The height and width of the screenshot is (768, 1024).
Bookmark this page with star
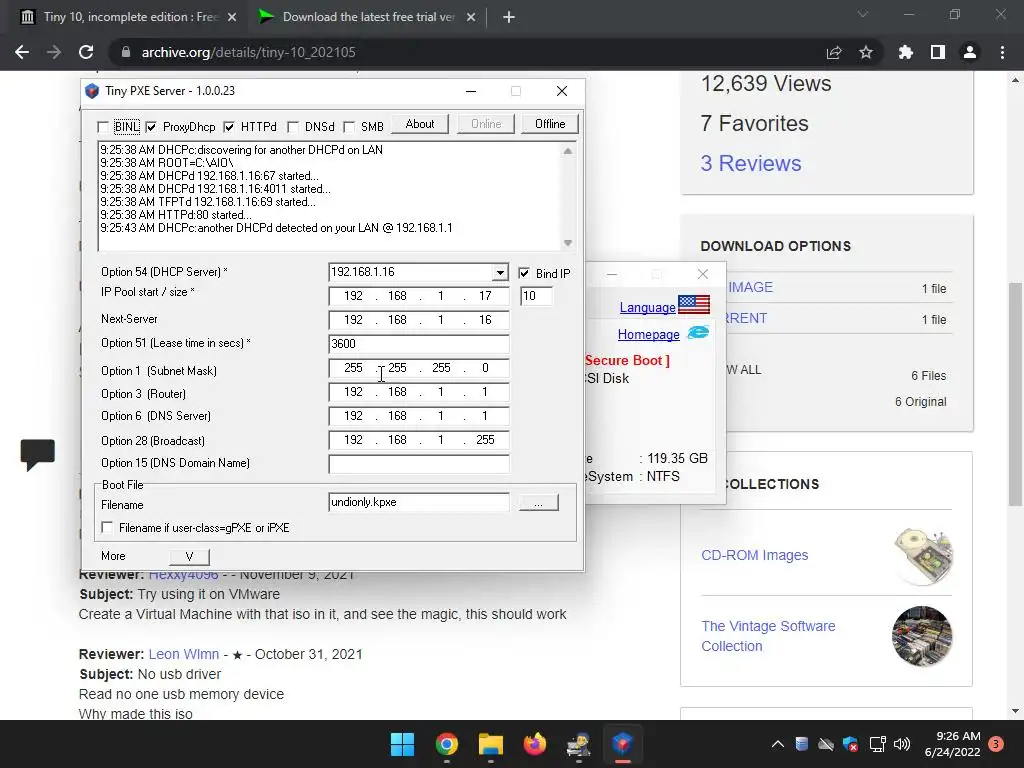(866, 52)
